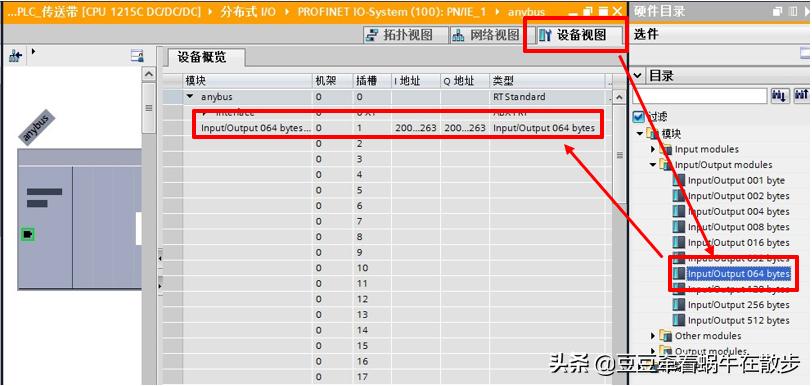
Task: Click the 类型 column header
Action: [547, 81]
